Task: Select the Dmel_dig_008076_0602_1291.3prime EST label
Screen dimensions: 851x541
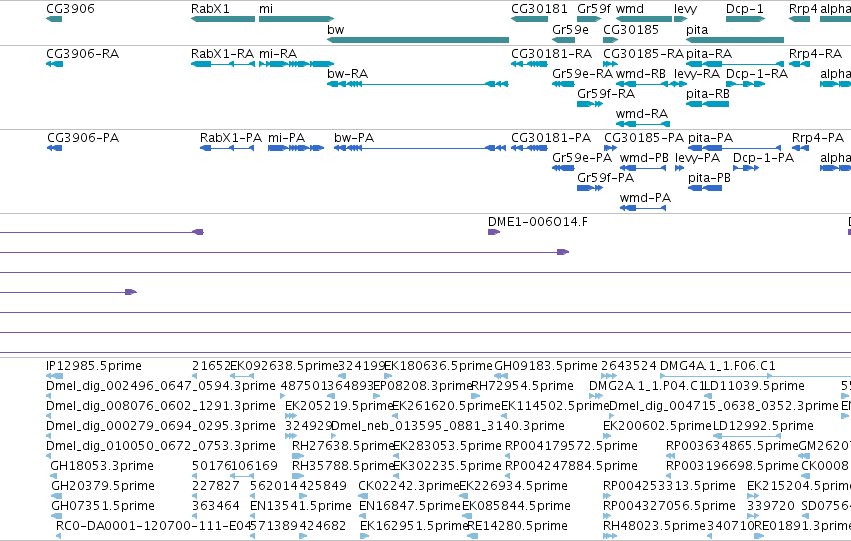Action: 161,406
